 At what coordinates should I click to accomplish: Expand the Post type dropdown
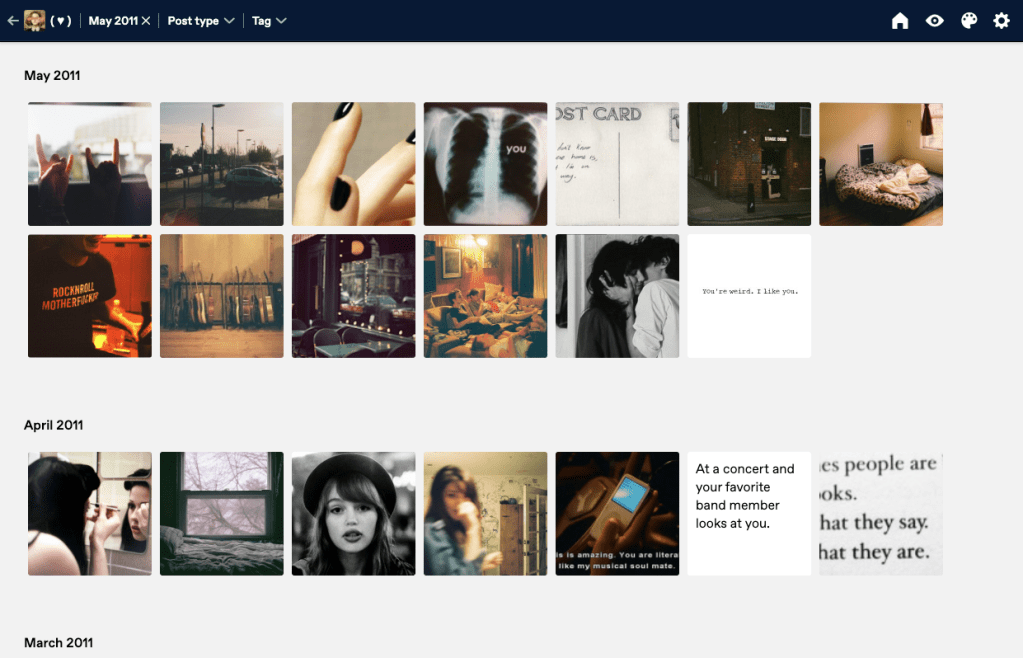[x=201, y=21]
